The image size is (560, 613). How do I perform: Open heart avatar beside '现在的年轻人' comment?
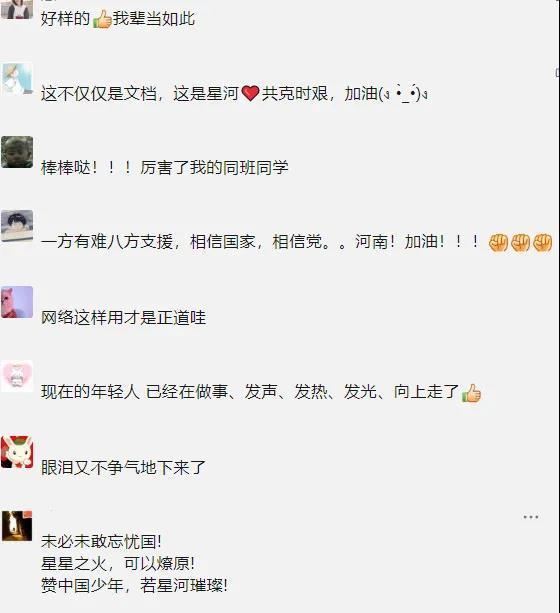17,376
